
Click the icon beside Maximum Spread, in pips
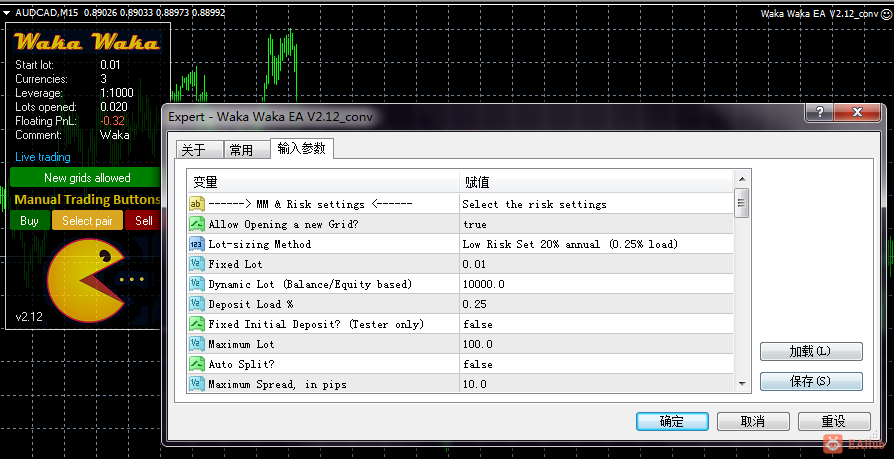[x=197, y=384]
